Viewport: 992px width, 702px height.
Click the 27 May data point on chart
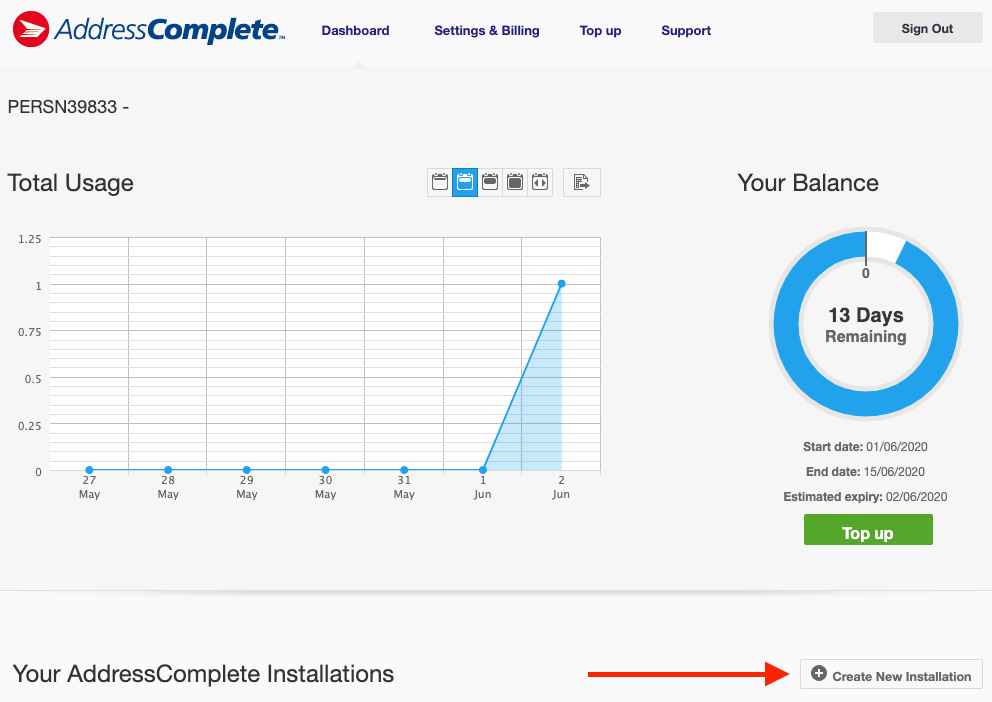89,470
